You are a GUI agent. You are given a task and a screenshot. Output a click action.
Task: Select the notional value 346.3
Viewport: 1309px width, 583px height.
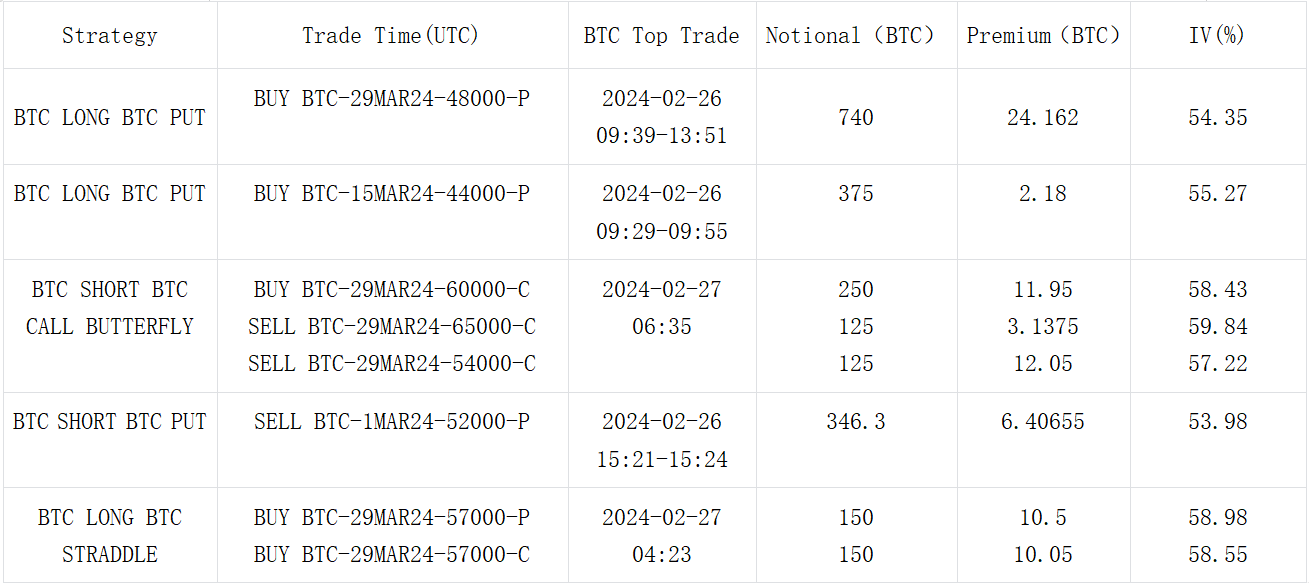pos(856,421)
